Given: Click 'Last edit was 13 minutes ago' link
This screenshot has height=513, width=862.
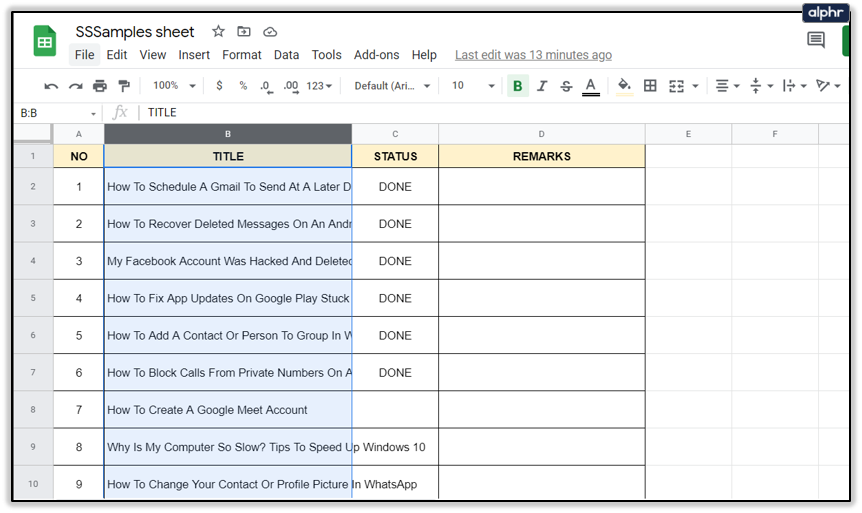Looking at the screenshot, I should pyautogui.click(x=533, y=55).
